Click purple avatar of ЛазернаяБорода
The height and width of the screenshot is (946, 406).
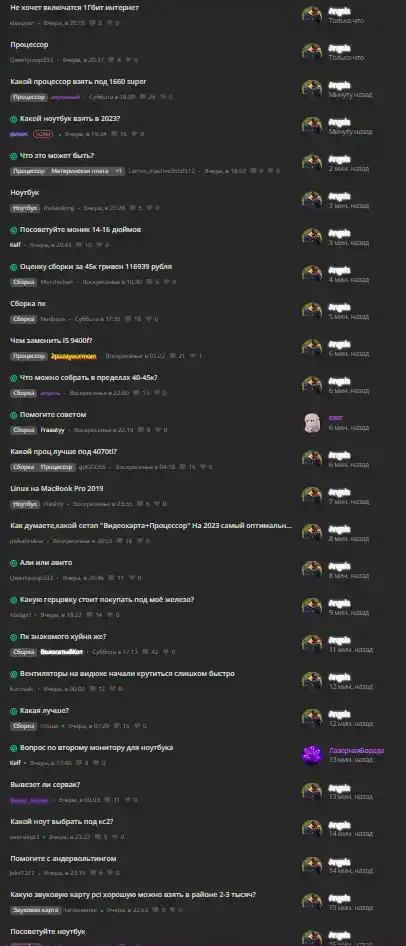pos(312,755)
